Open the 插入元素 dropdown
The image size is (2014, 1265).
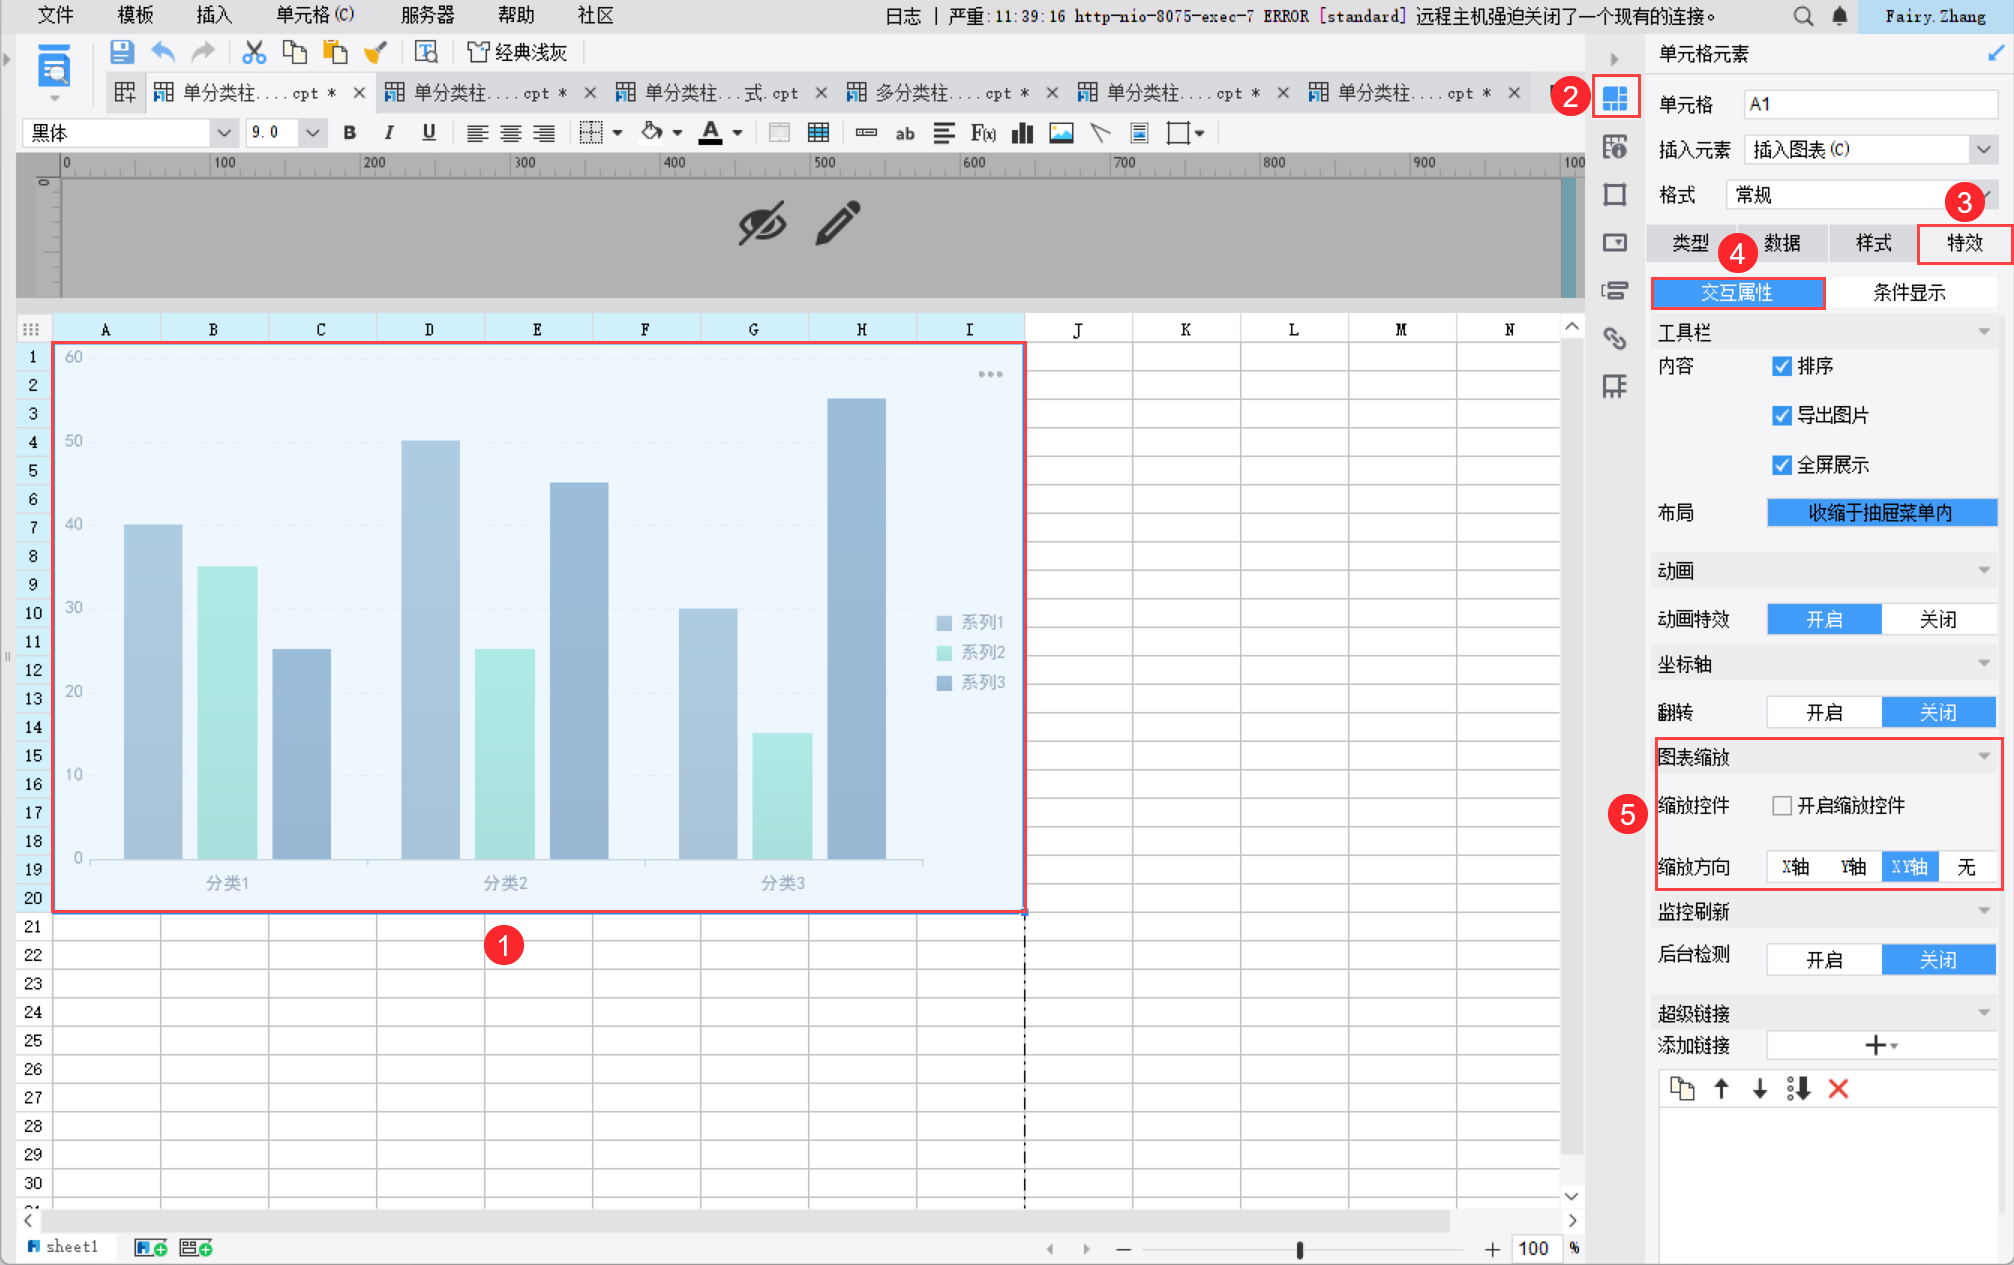(1982, 150)
